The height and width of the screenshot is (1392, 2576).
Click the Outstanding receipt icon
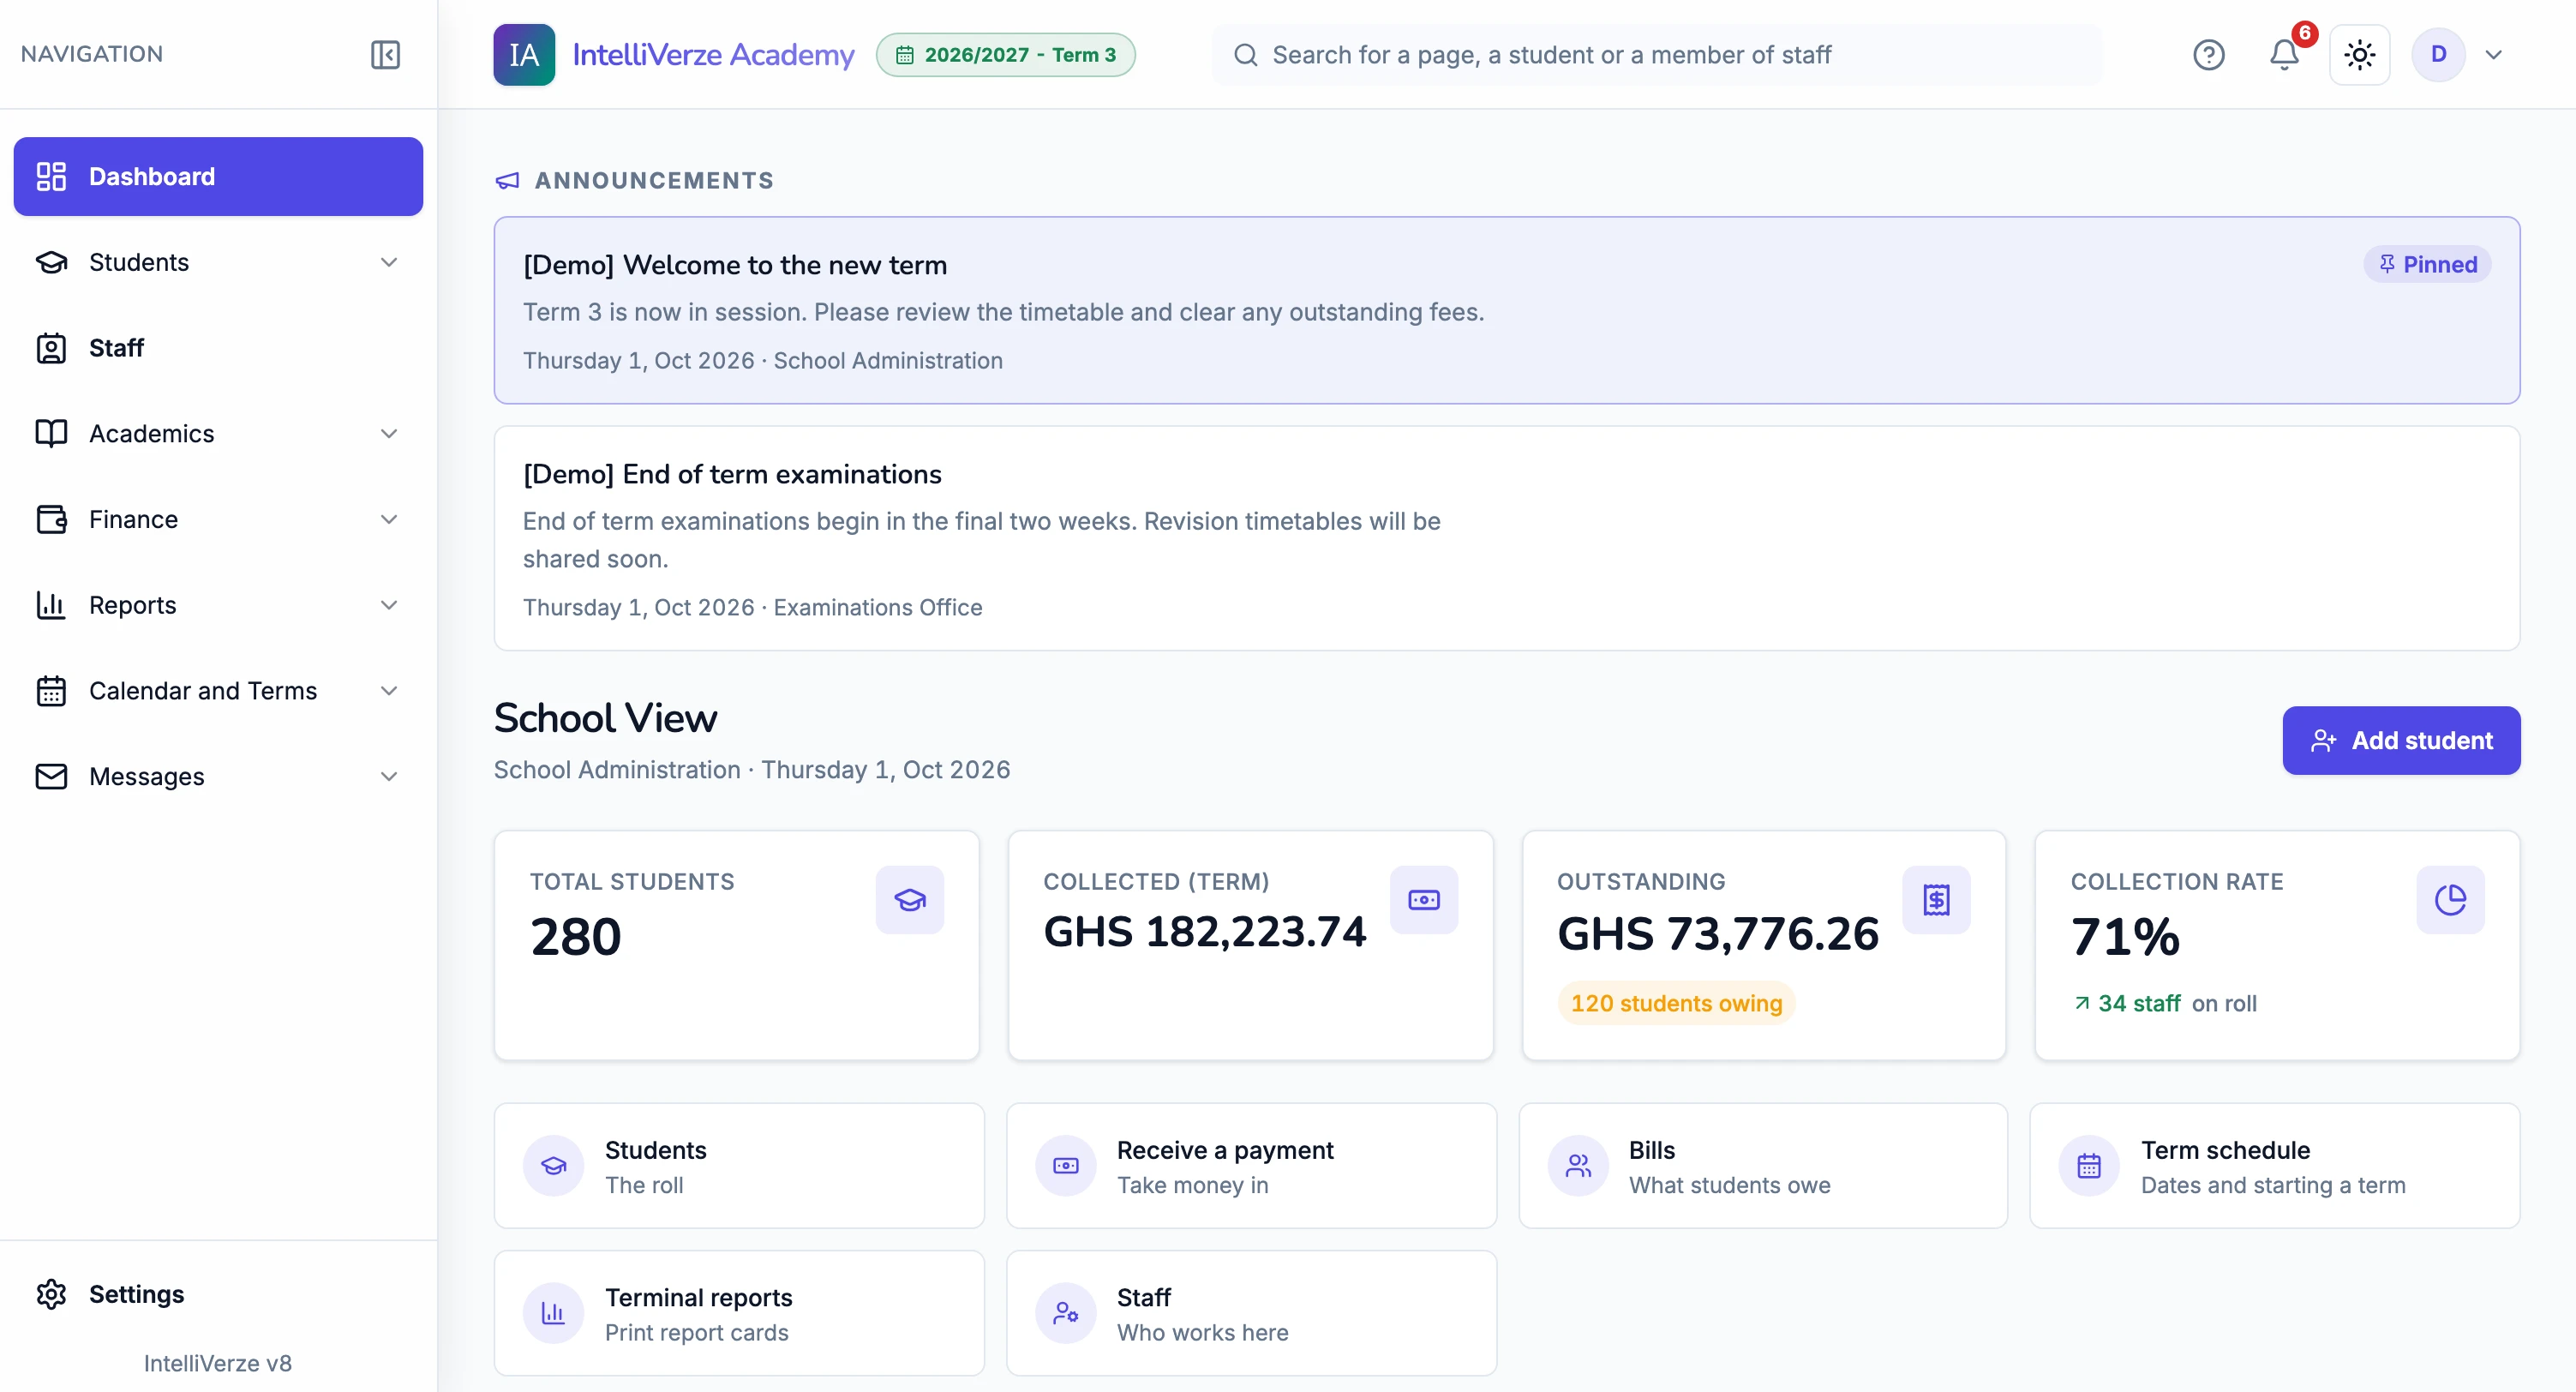pos(1935,899)
